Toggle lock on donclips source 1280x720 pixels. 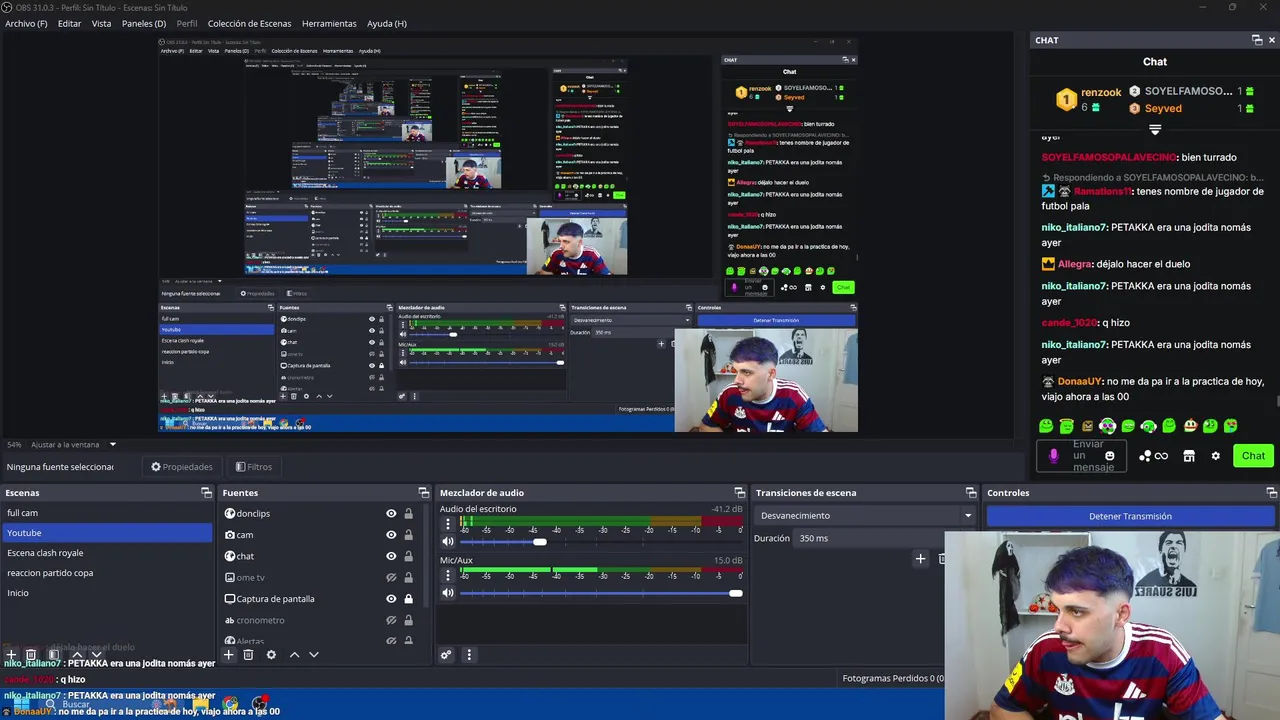(408, 514)
